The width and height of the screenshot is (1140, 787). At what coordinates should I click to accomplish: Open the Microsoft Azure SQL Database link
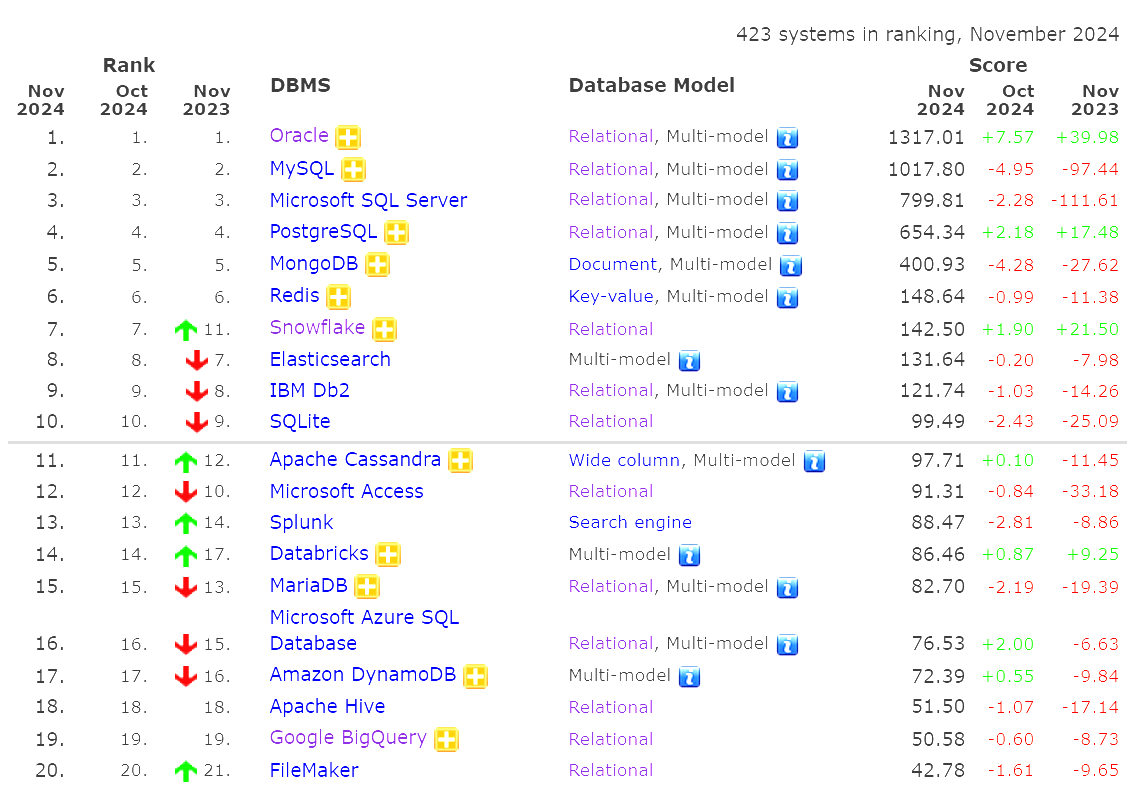click(364, 631)
